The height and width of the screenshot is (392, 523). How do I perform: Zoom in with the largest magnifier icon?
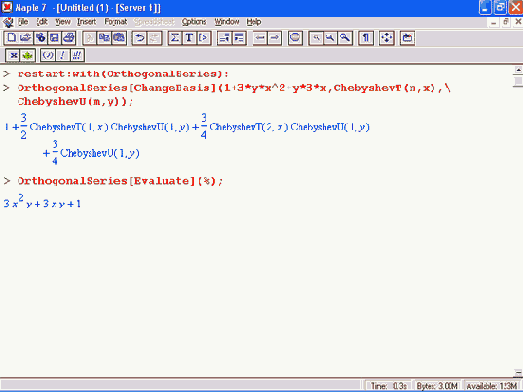pyautogui.click(x=345, y=38)
